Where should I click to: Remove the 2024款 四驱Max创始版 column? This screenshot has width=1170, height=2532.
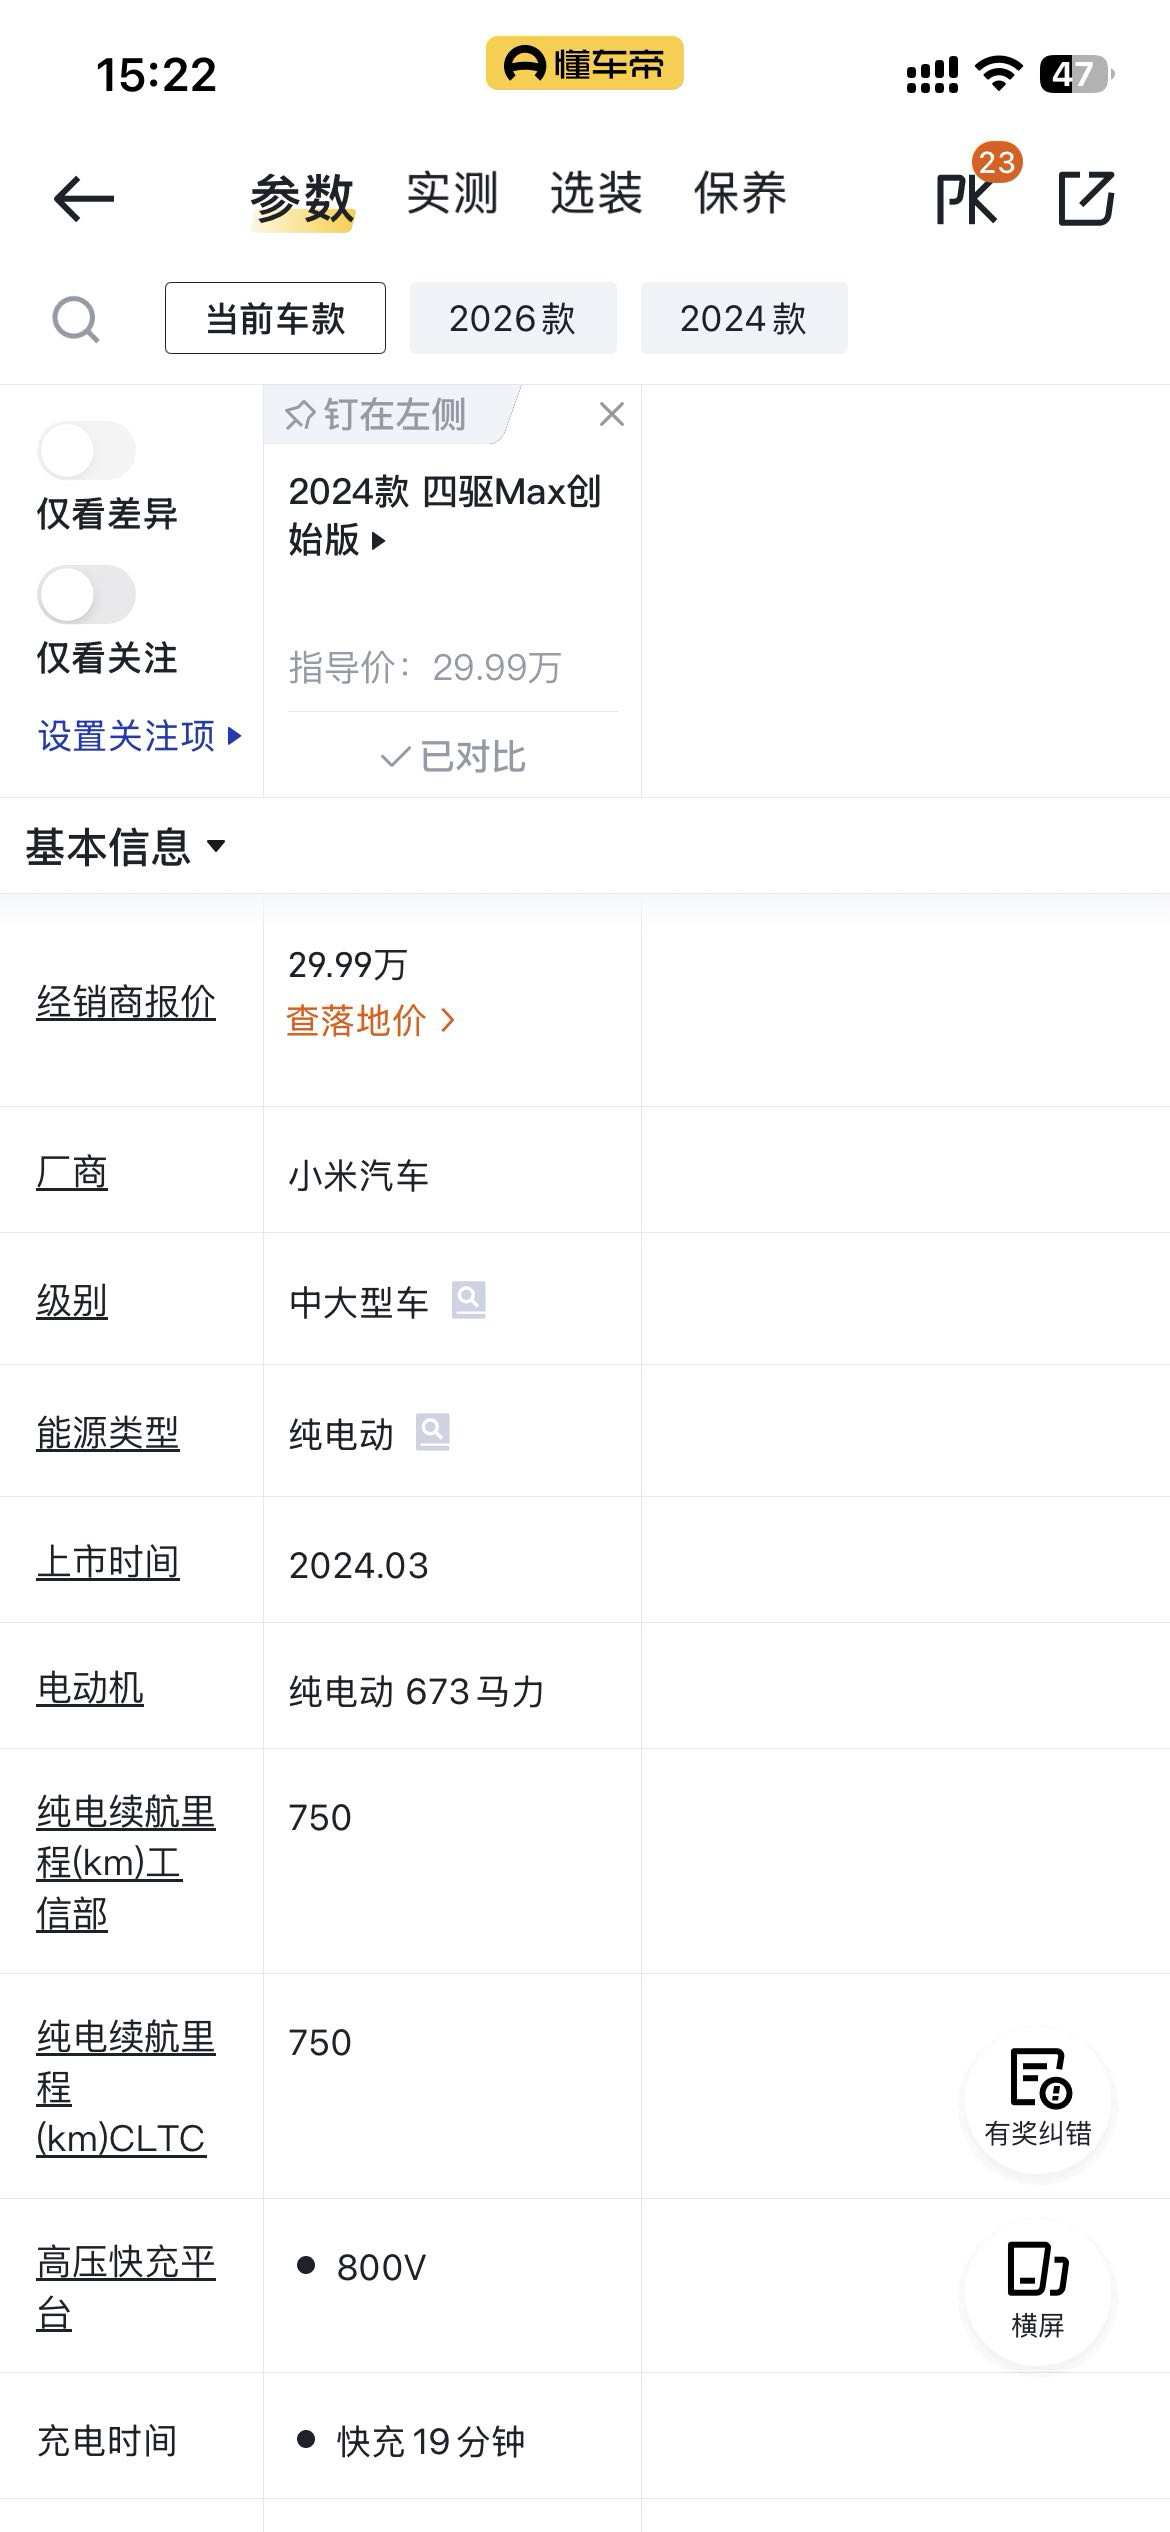pyautogui.click(x=612, y=414)
